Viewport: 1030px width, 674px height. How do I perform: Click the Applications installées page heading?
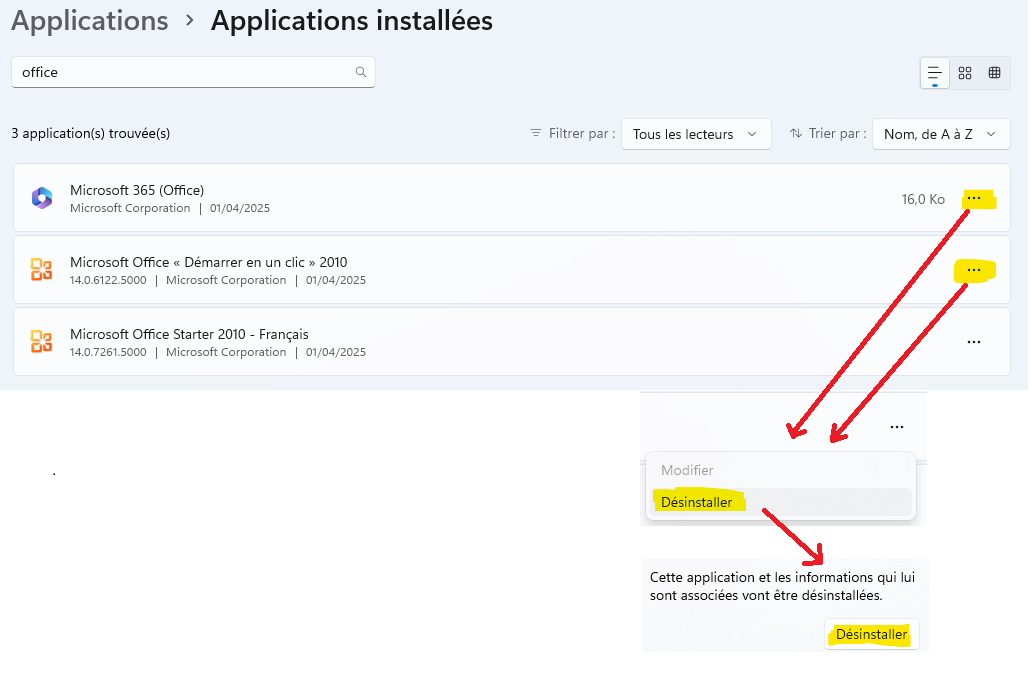point(351,21)
